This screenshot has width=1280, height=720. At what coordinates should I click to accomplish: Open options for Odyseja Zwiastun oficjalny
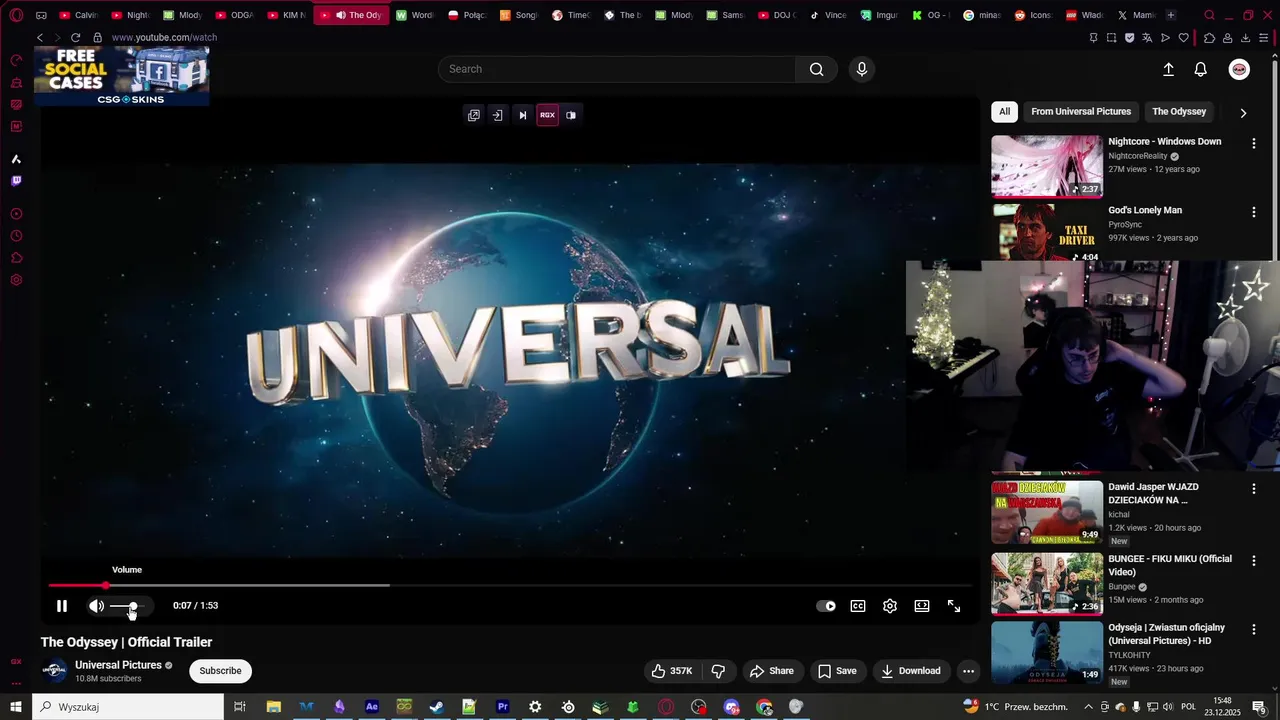[x=1253, y=630]
